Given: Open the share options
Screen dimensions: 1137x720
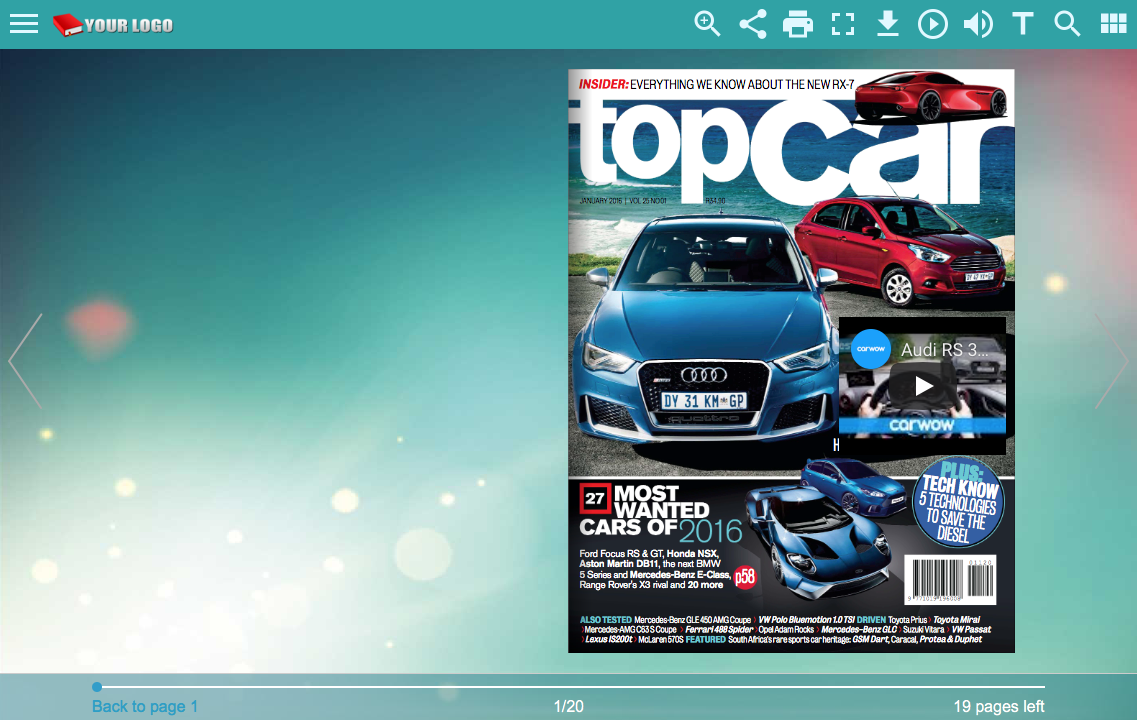Looking at the screenshot, I should click(753, 24).
